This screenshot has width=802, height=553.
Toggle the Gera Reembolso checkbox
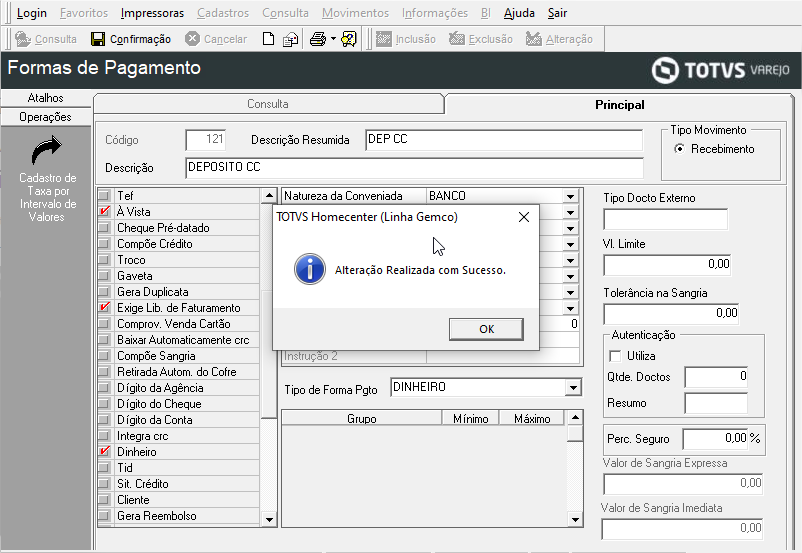(x=104, y=515)
